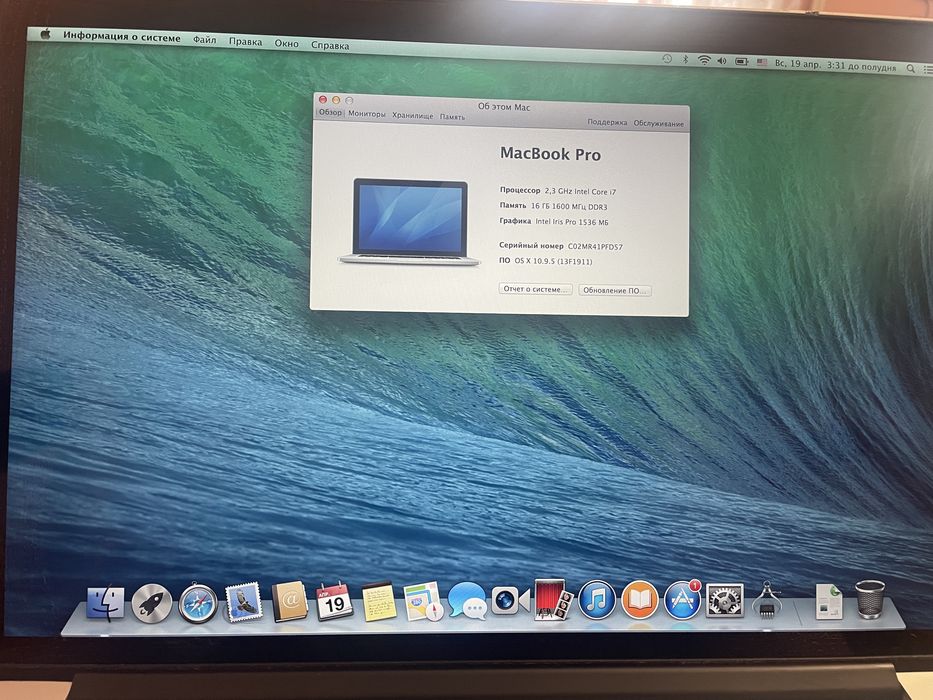Open the document stack in Dock
933x700 pixels.
coord(829,601)
